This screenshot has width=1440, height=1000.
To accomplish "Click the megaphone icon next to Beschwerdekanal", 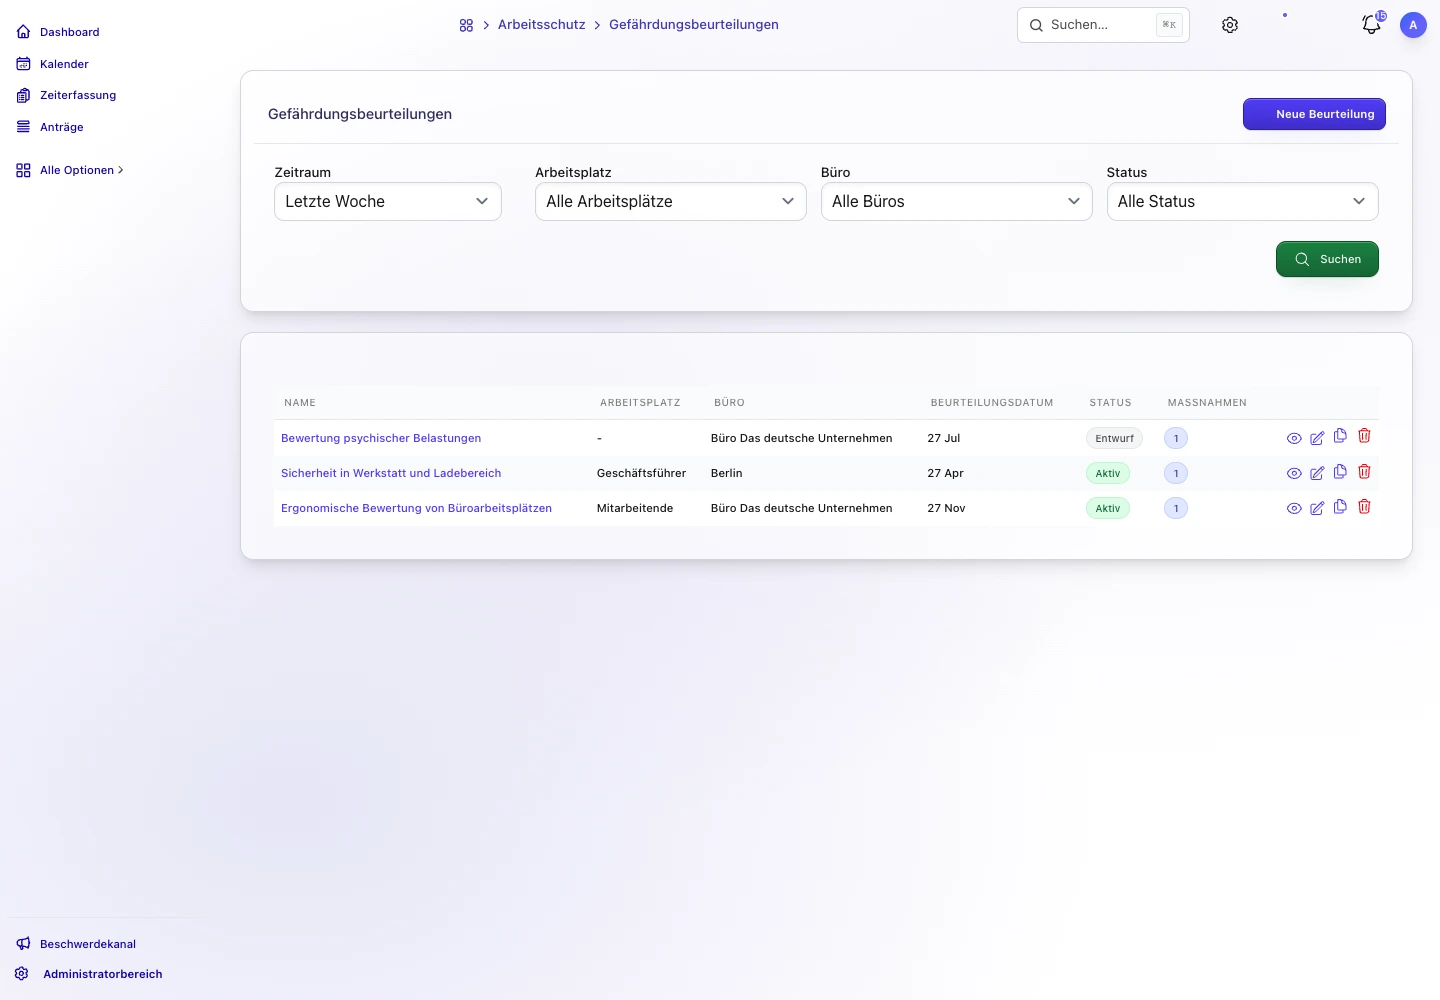I will point(23,944).
